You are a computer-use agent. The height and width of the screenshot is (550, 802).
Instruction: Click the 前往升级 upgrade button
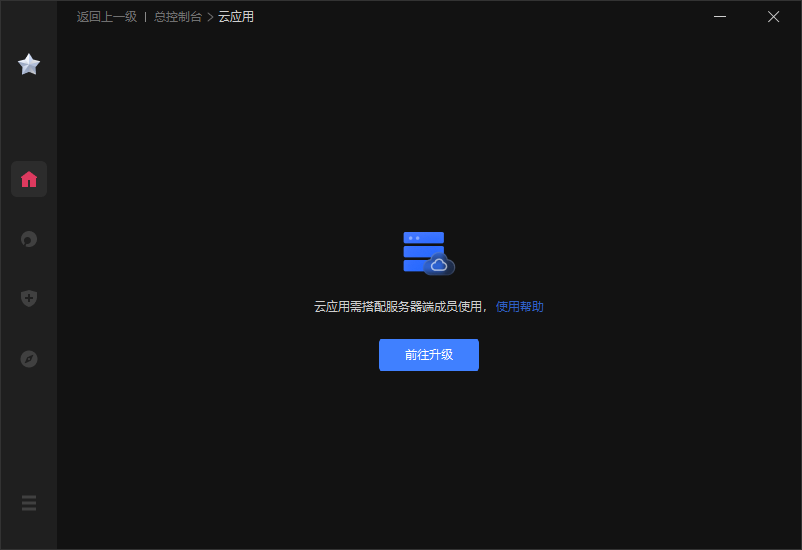tap(429, 355)
